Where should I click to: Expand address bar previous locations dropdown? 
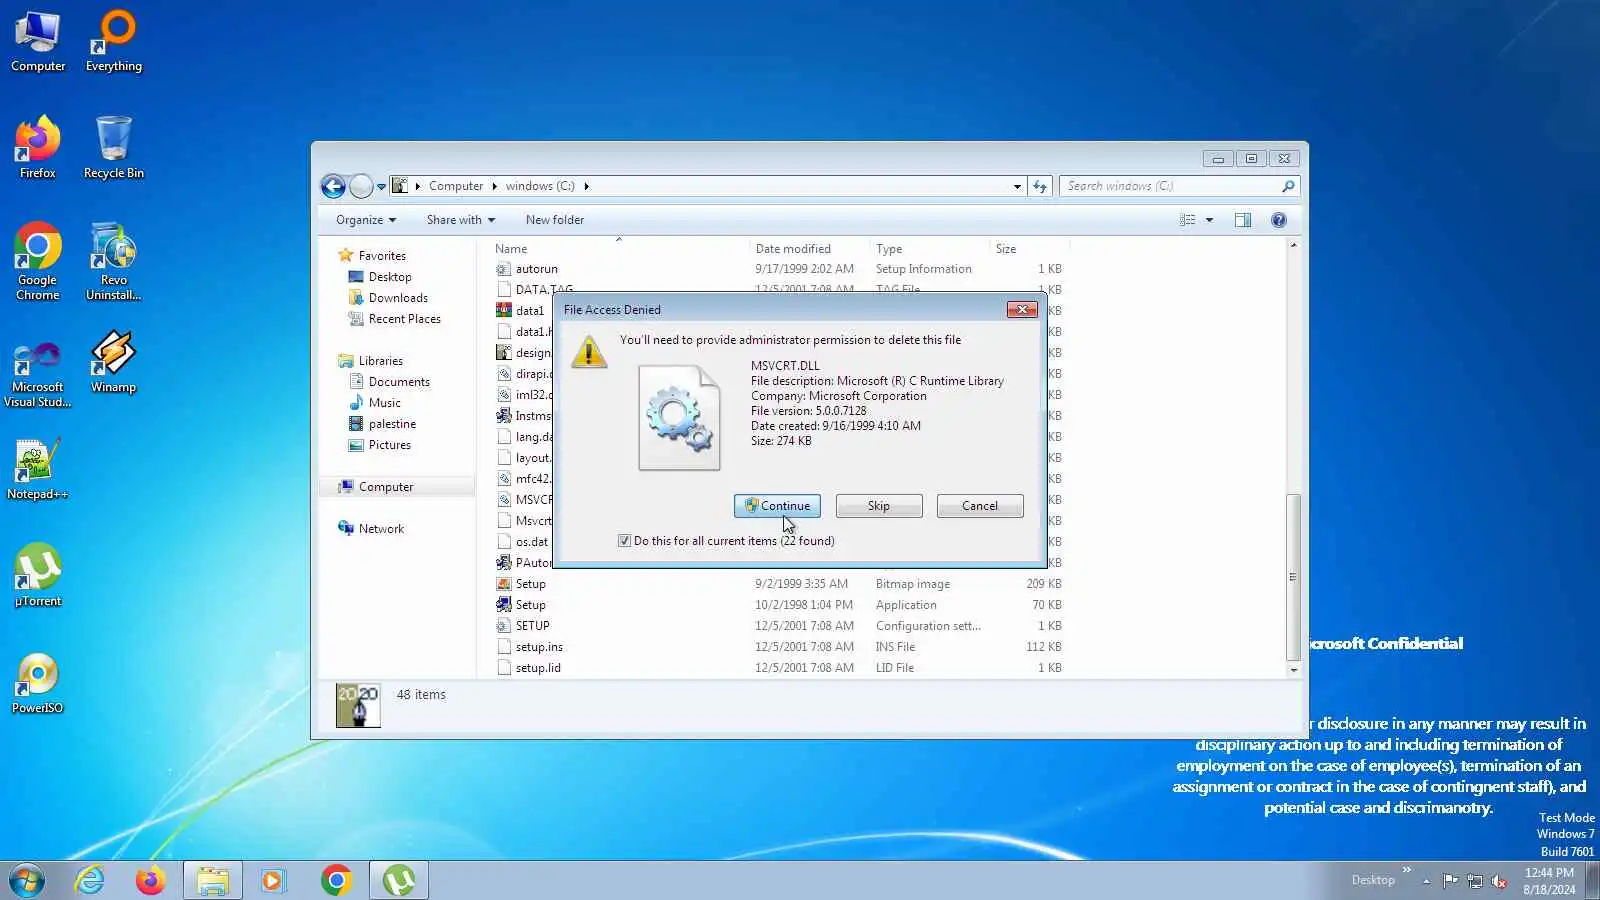[1017, 187]
